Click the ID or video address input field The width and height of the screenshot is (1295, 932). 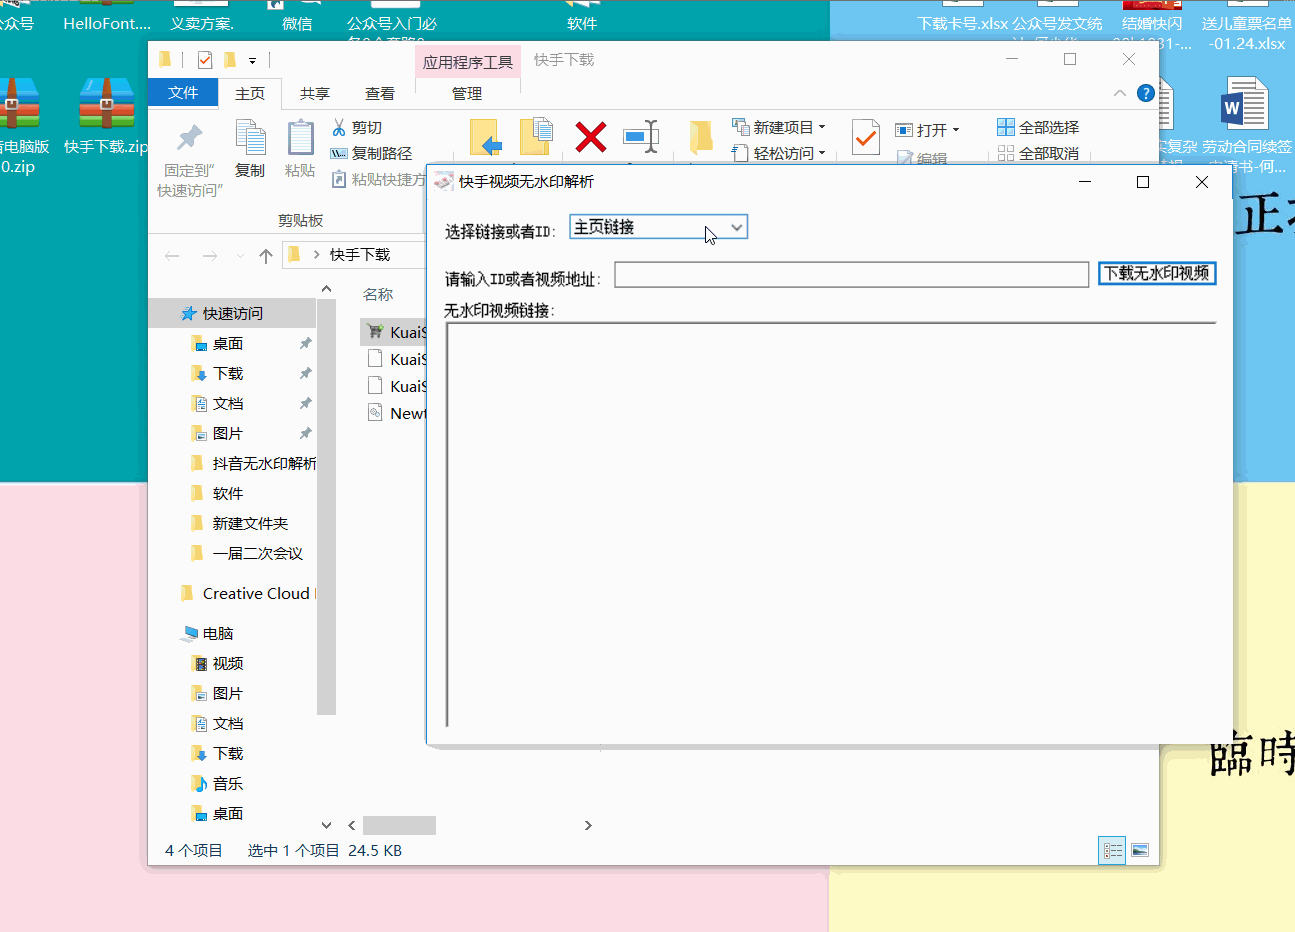[x=851, y=274]
